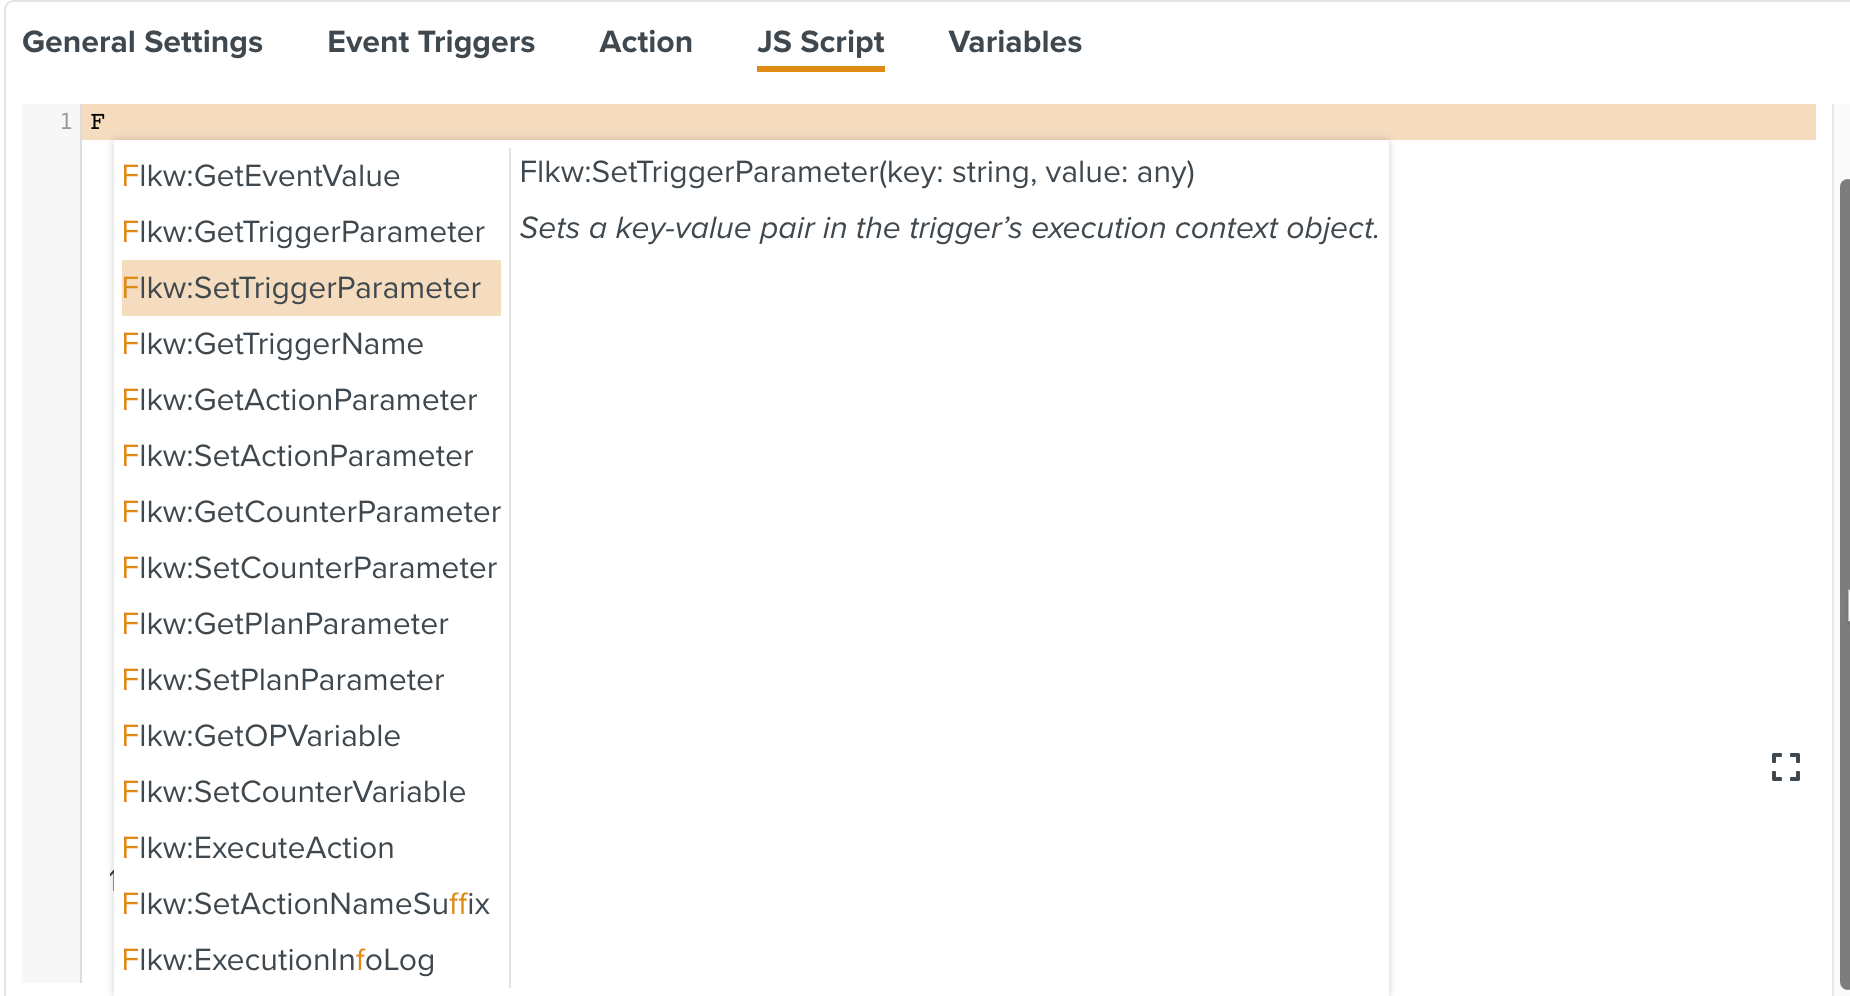Insert Flkw:GetPlanParameter from suggestions
1850x996 pixels.
click(x=285, y=624)
